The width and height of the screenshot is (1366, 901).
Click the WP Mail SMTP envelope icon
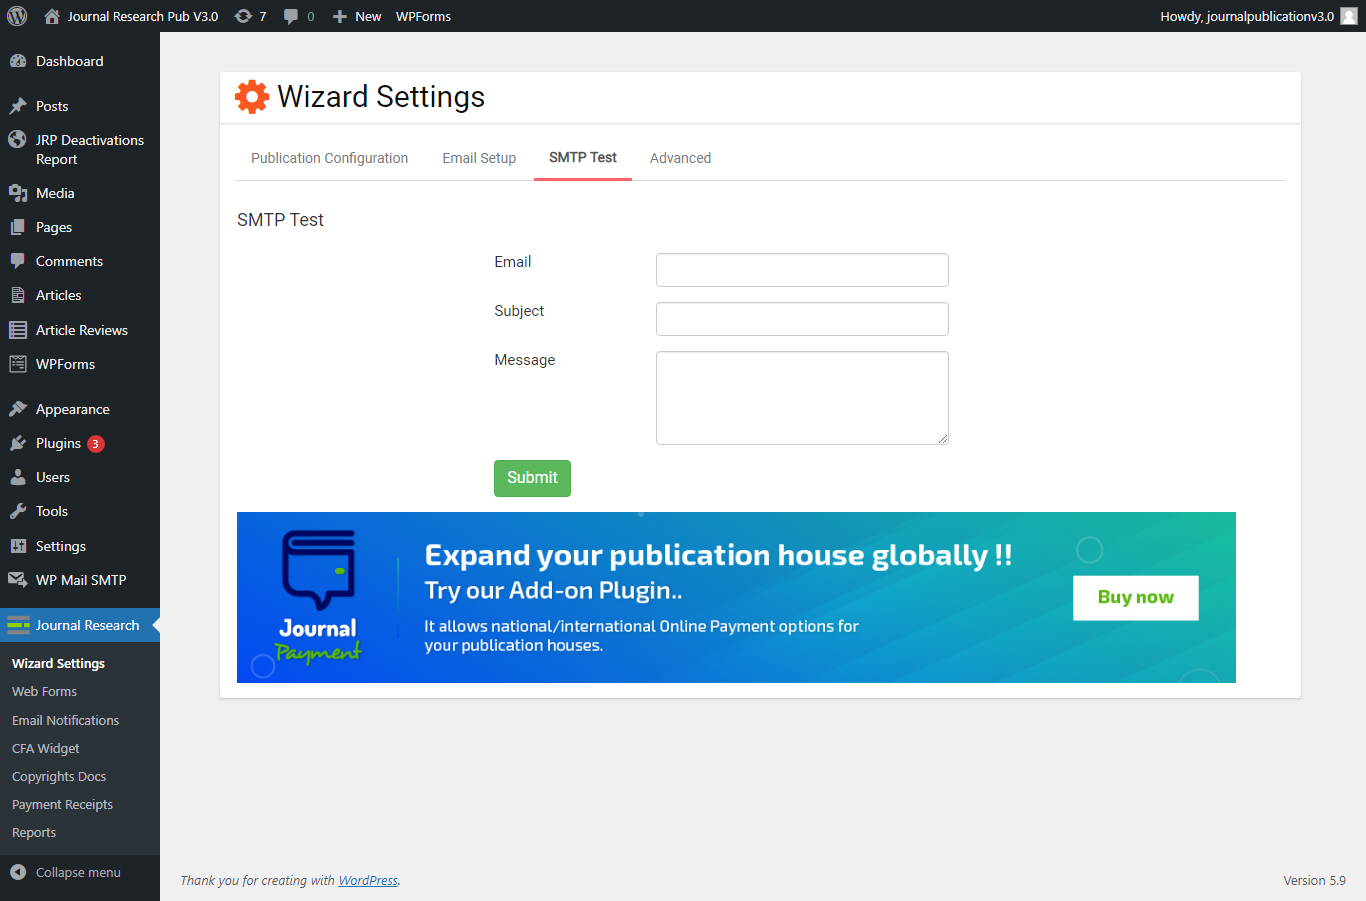click(x=18, y=580)
